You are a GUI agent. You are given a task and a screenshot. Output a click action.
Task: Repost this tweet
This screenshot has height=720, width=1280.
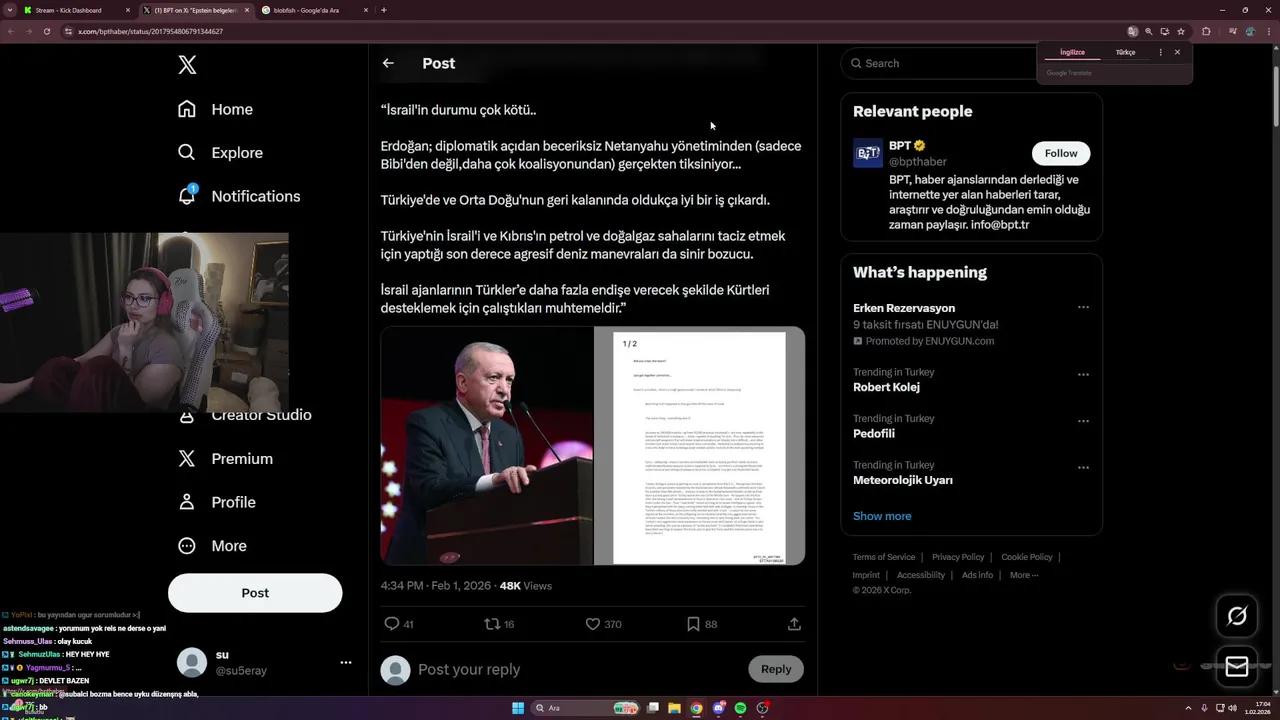[492, 624]
